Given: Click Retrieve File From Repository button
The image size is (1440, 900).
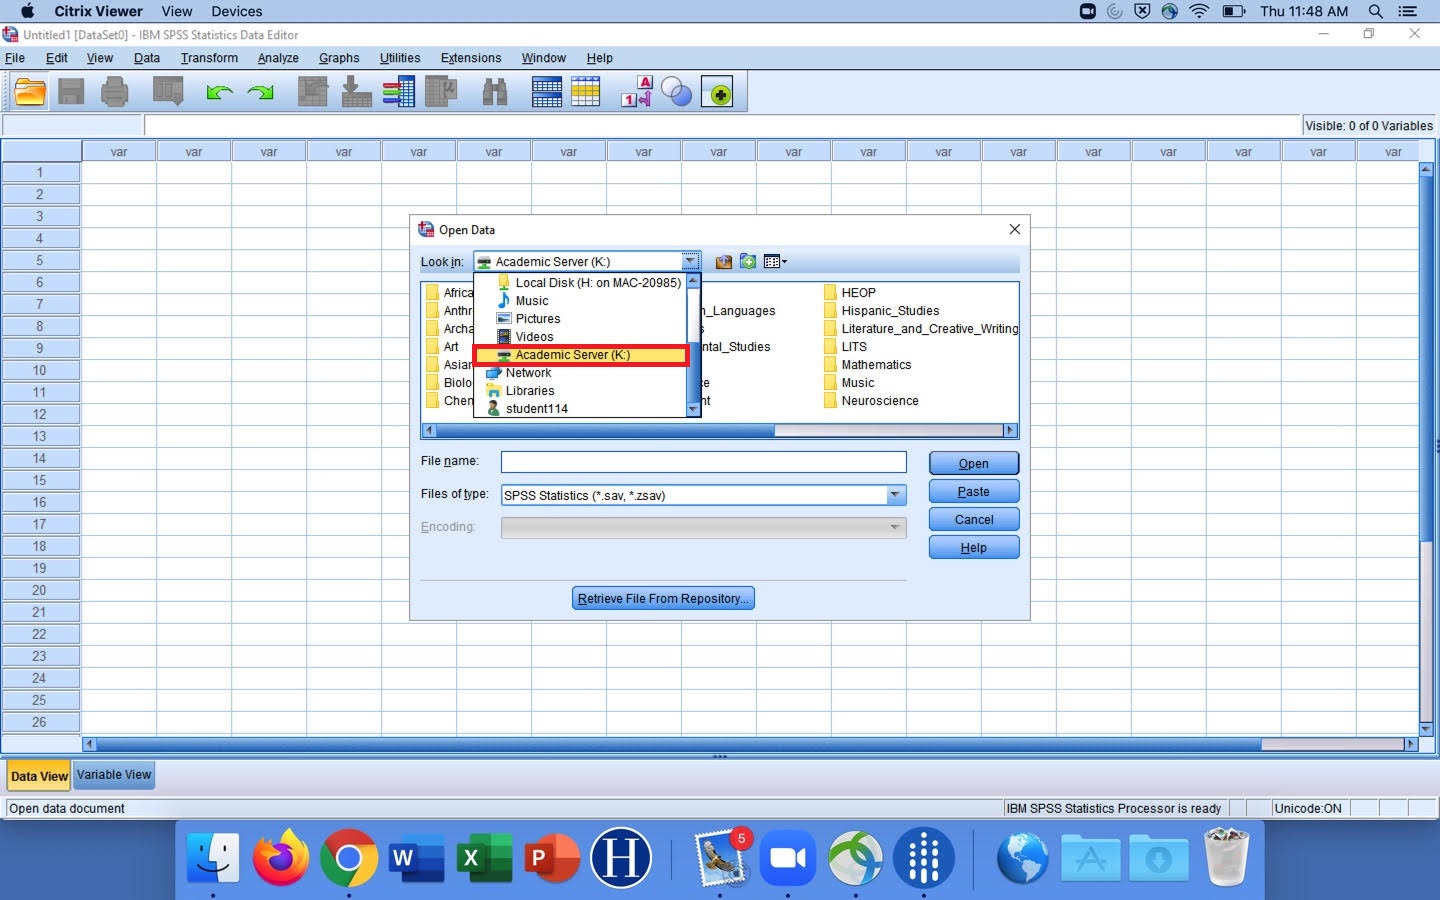Looking at the screenshot, I should (663, 598).
